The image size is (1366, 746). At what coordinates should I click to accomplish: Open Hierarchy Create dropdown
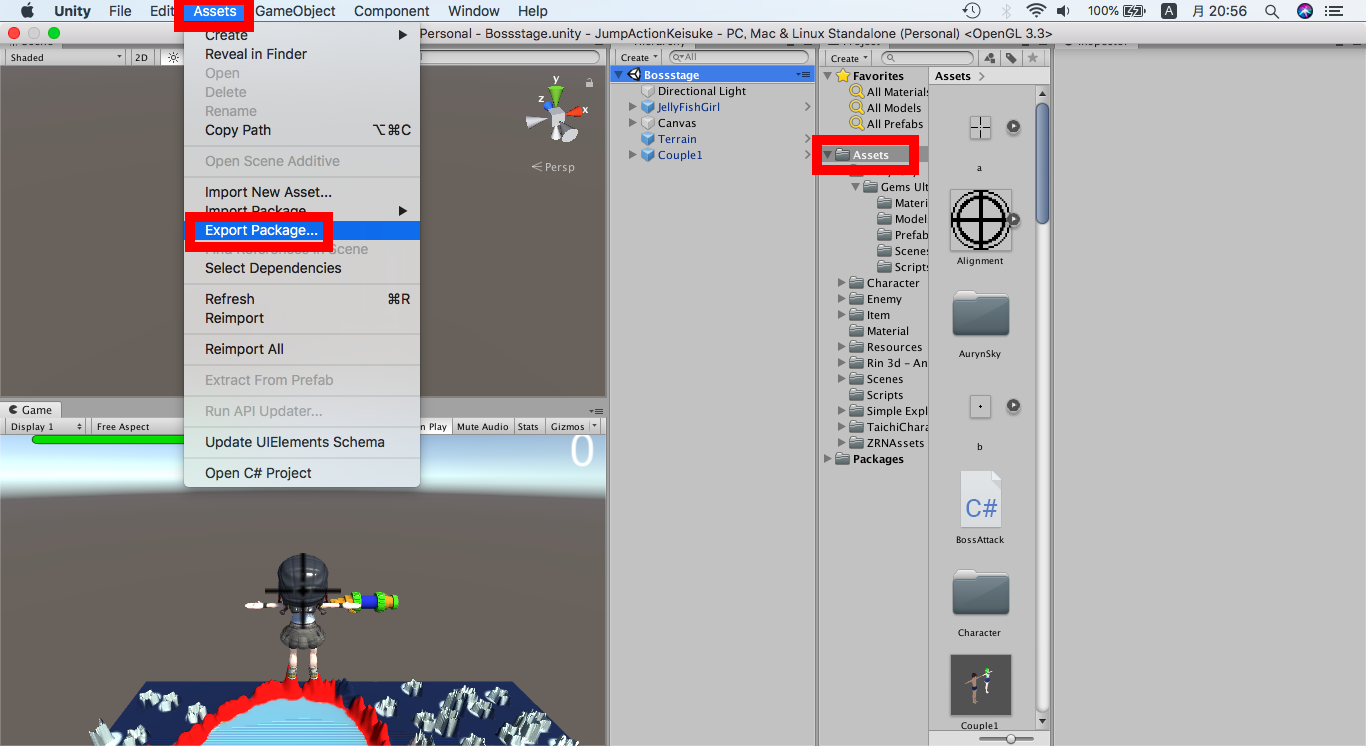[639, 58]
